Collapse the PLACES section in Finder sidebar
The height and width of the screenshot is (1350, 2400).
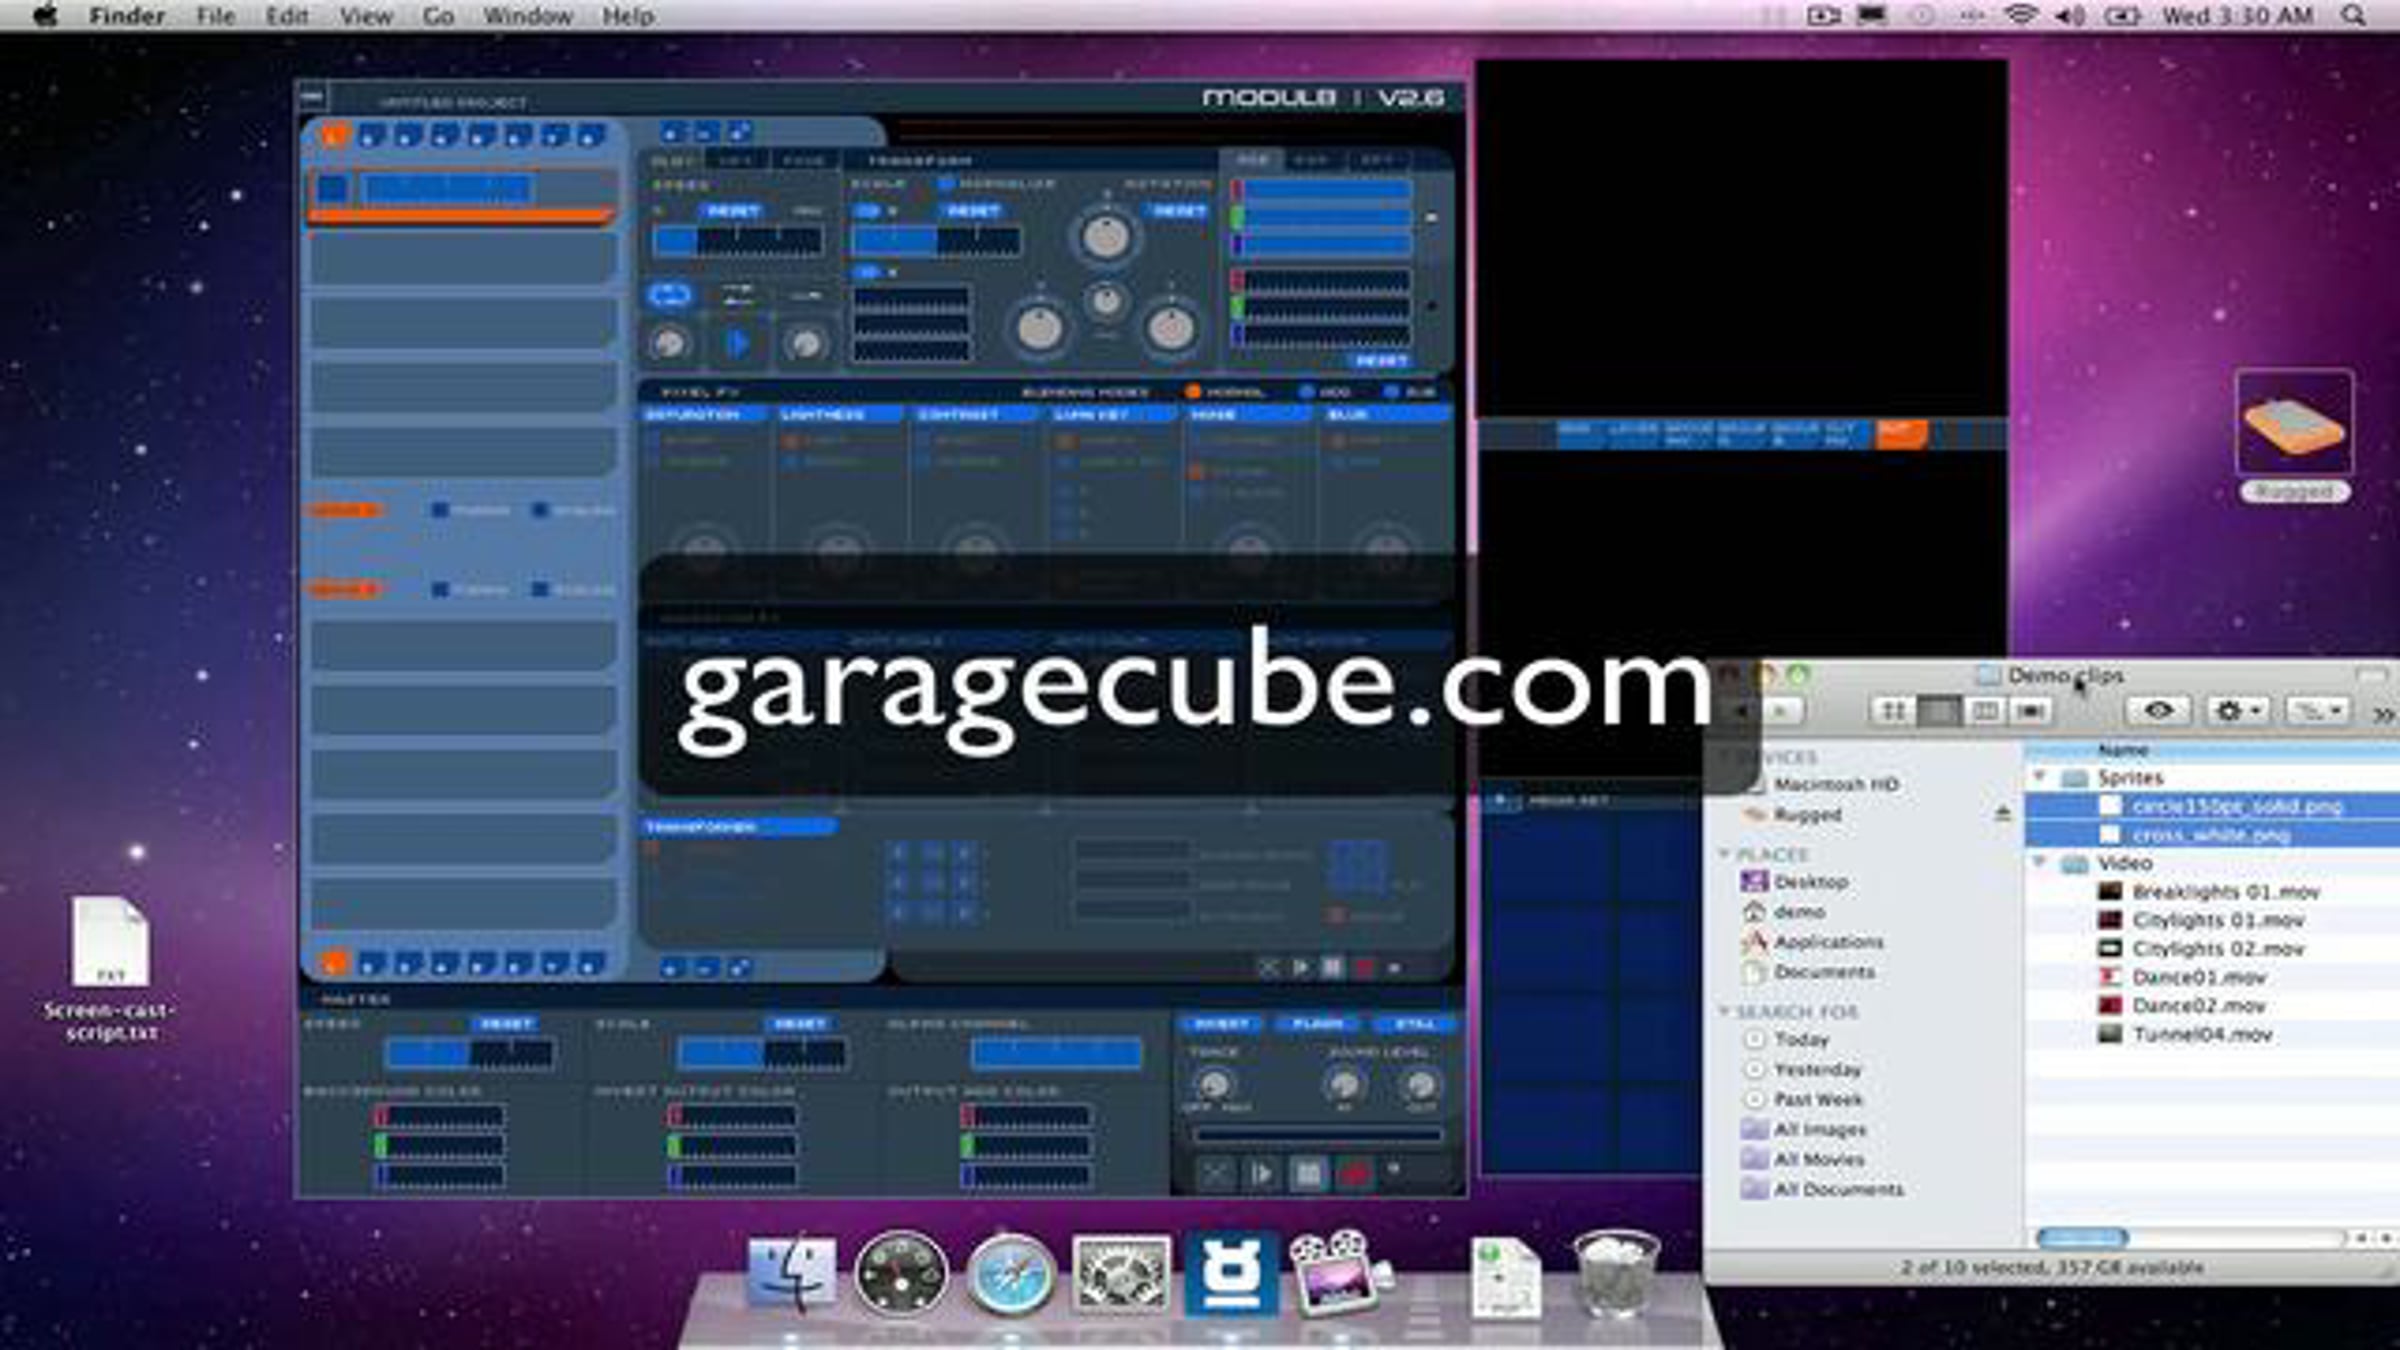pos(1724,853)
